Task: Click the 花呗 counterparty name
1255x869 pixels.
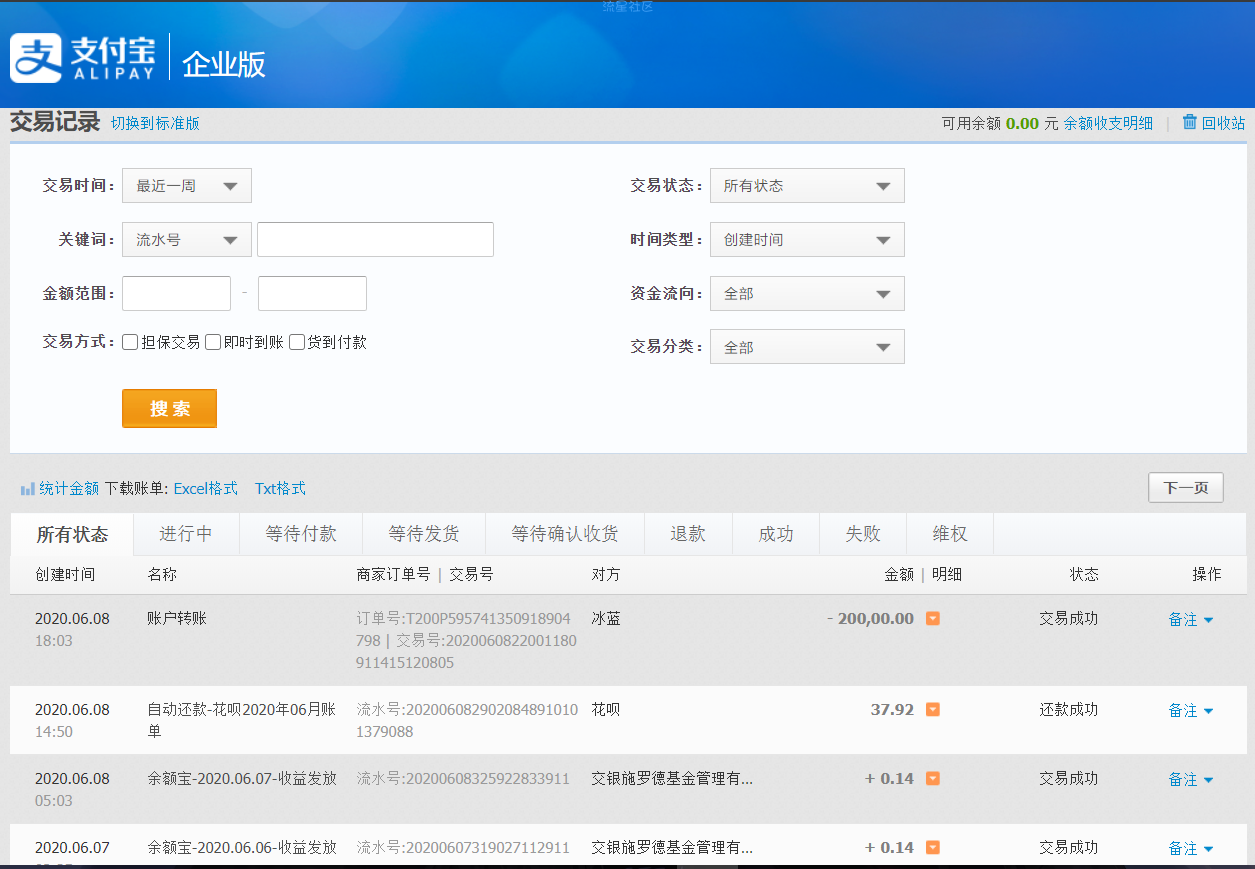Action: 606,710
